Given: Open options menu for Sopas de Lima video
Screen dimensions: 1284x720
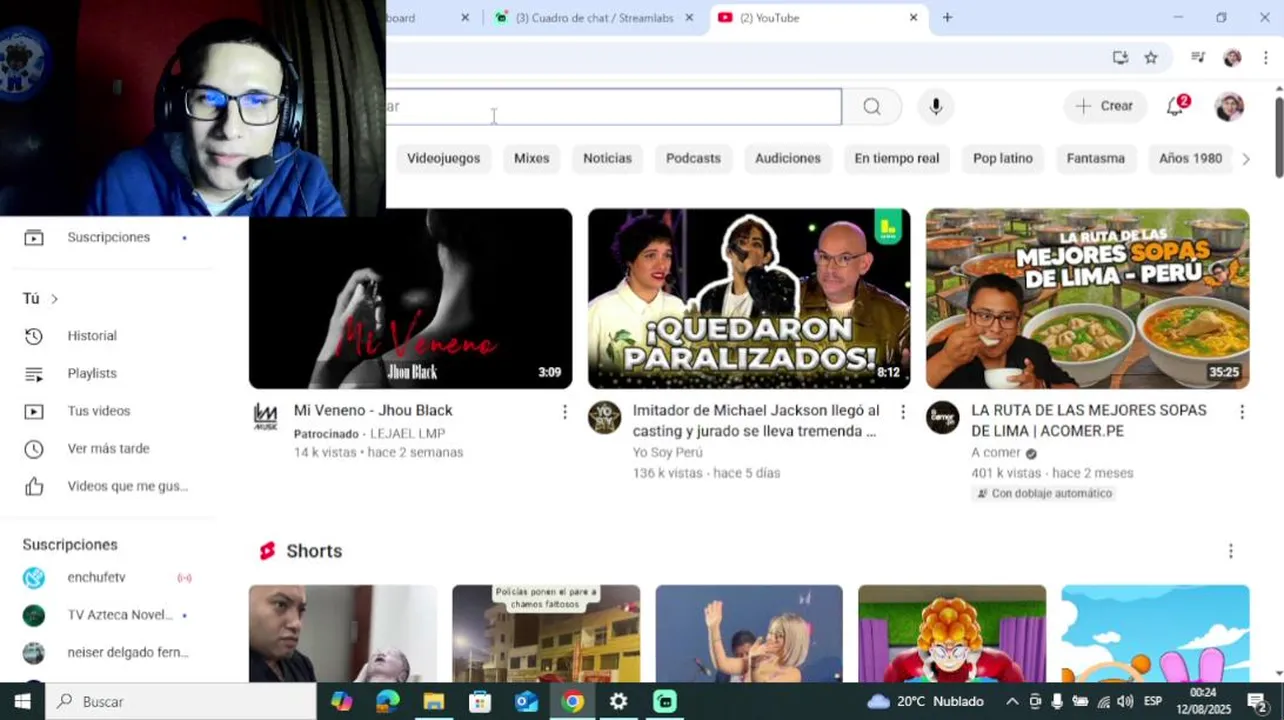Looking at the screenshot, I should 1242,412.
